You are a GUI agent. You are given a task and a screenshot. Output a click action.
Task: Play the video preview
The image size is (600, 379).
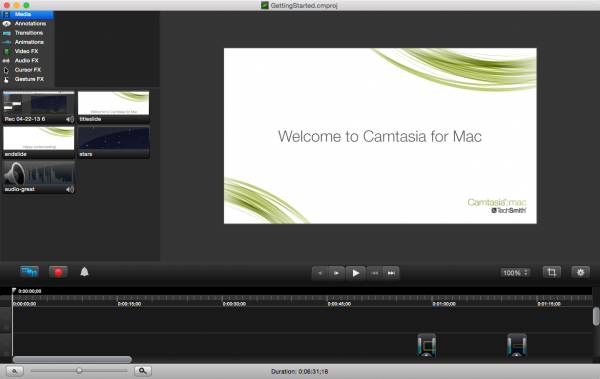coord(355,273)
